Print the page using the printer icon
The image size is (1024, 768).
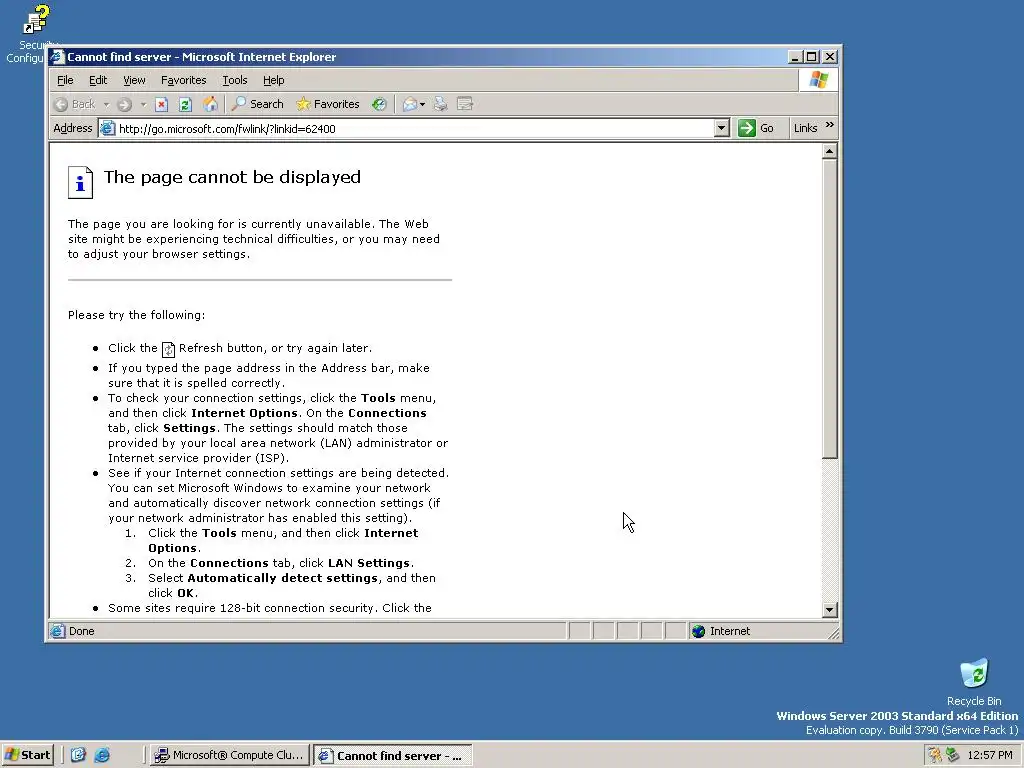tap(441, 104)
